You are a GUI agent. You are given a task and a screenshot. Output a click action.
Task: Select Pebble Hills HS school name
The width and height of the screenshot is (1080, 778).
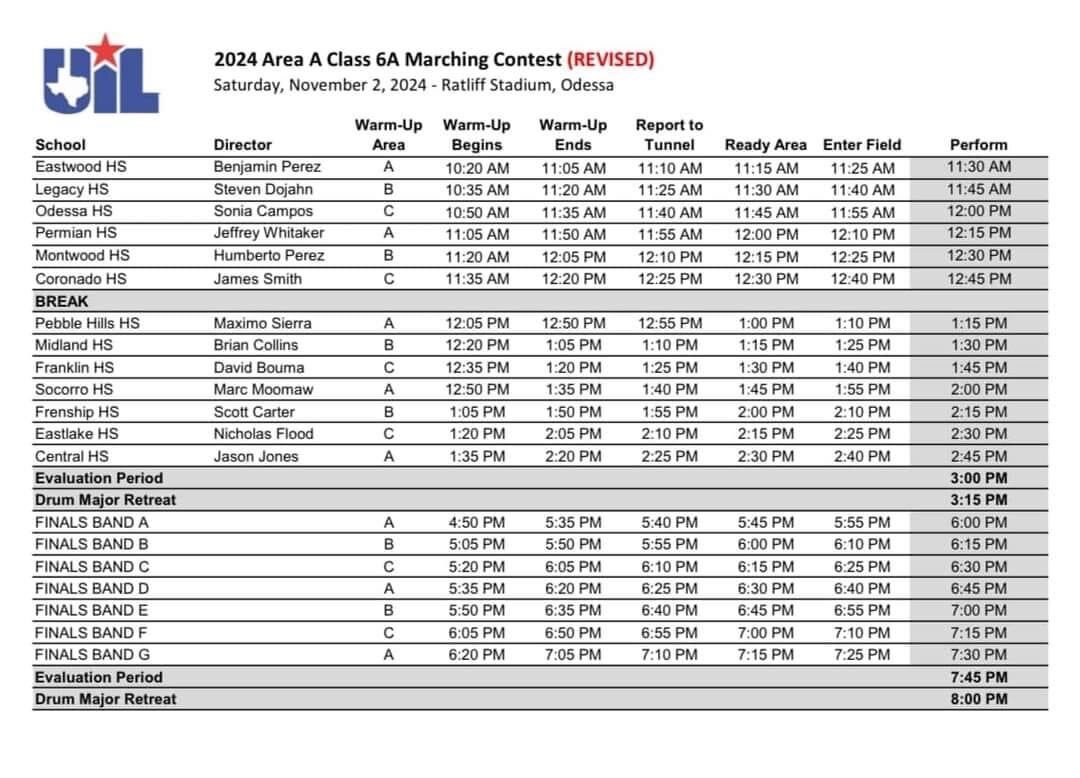87,323
